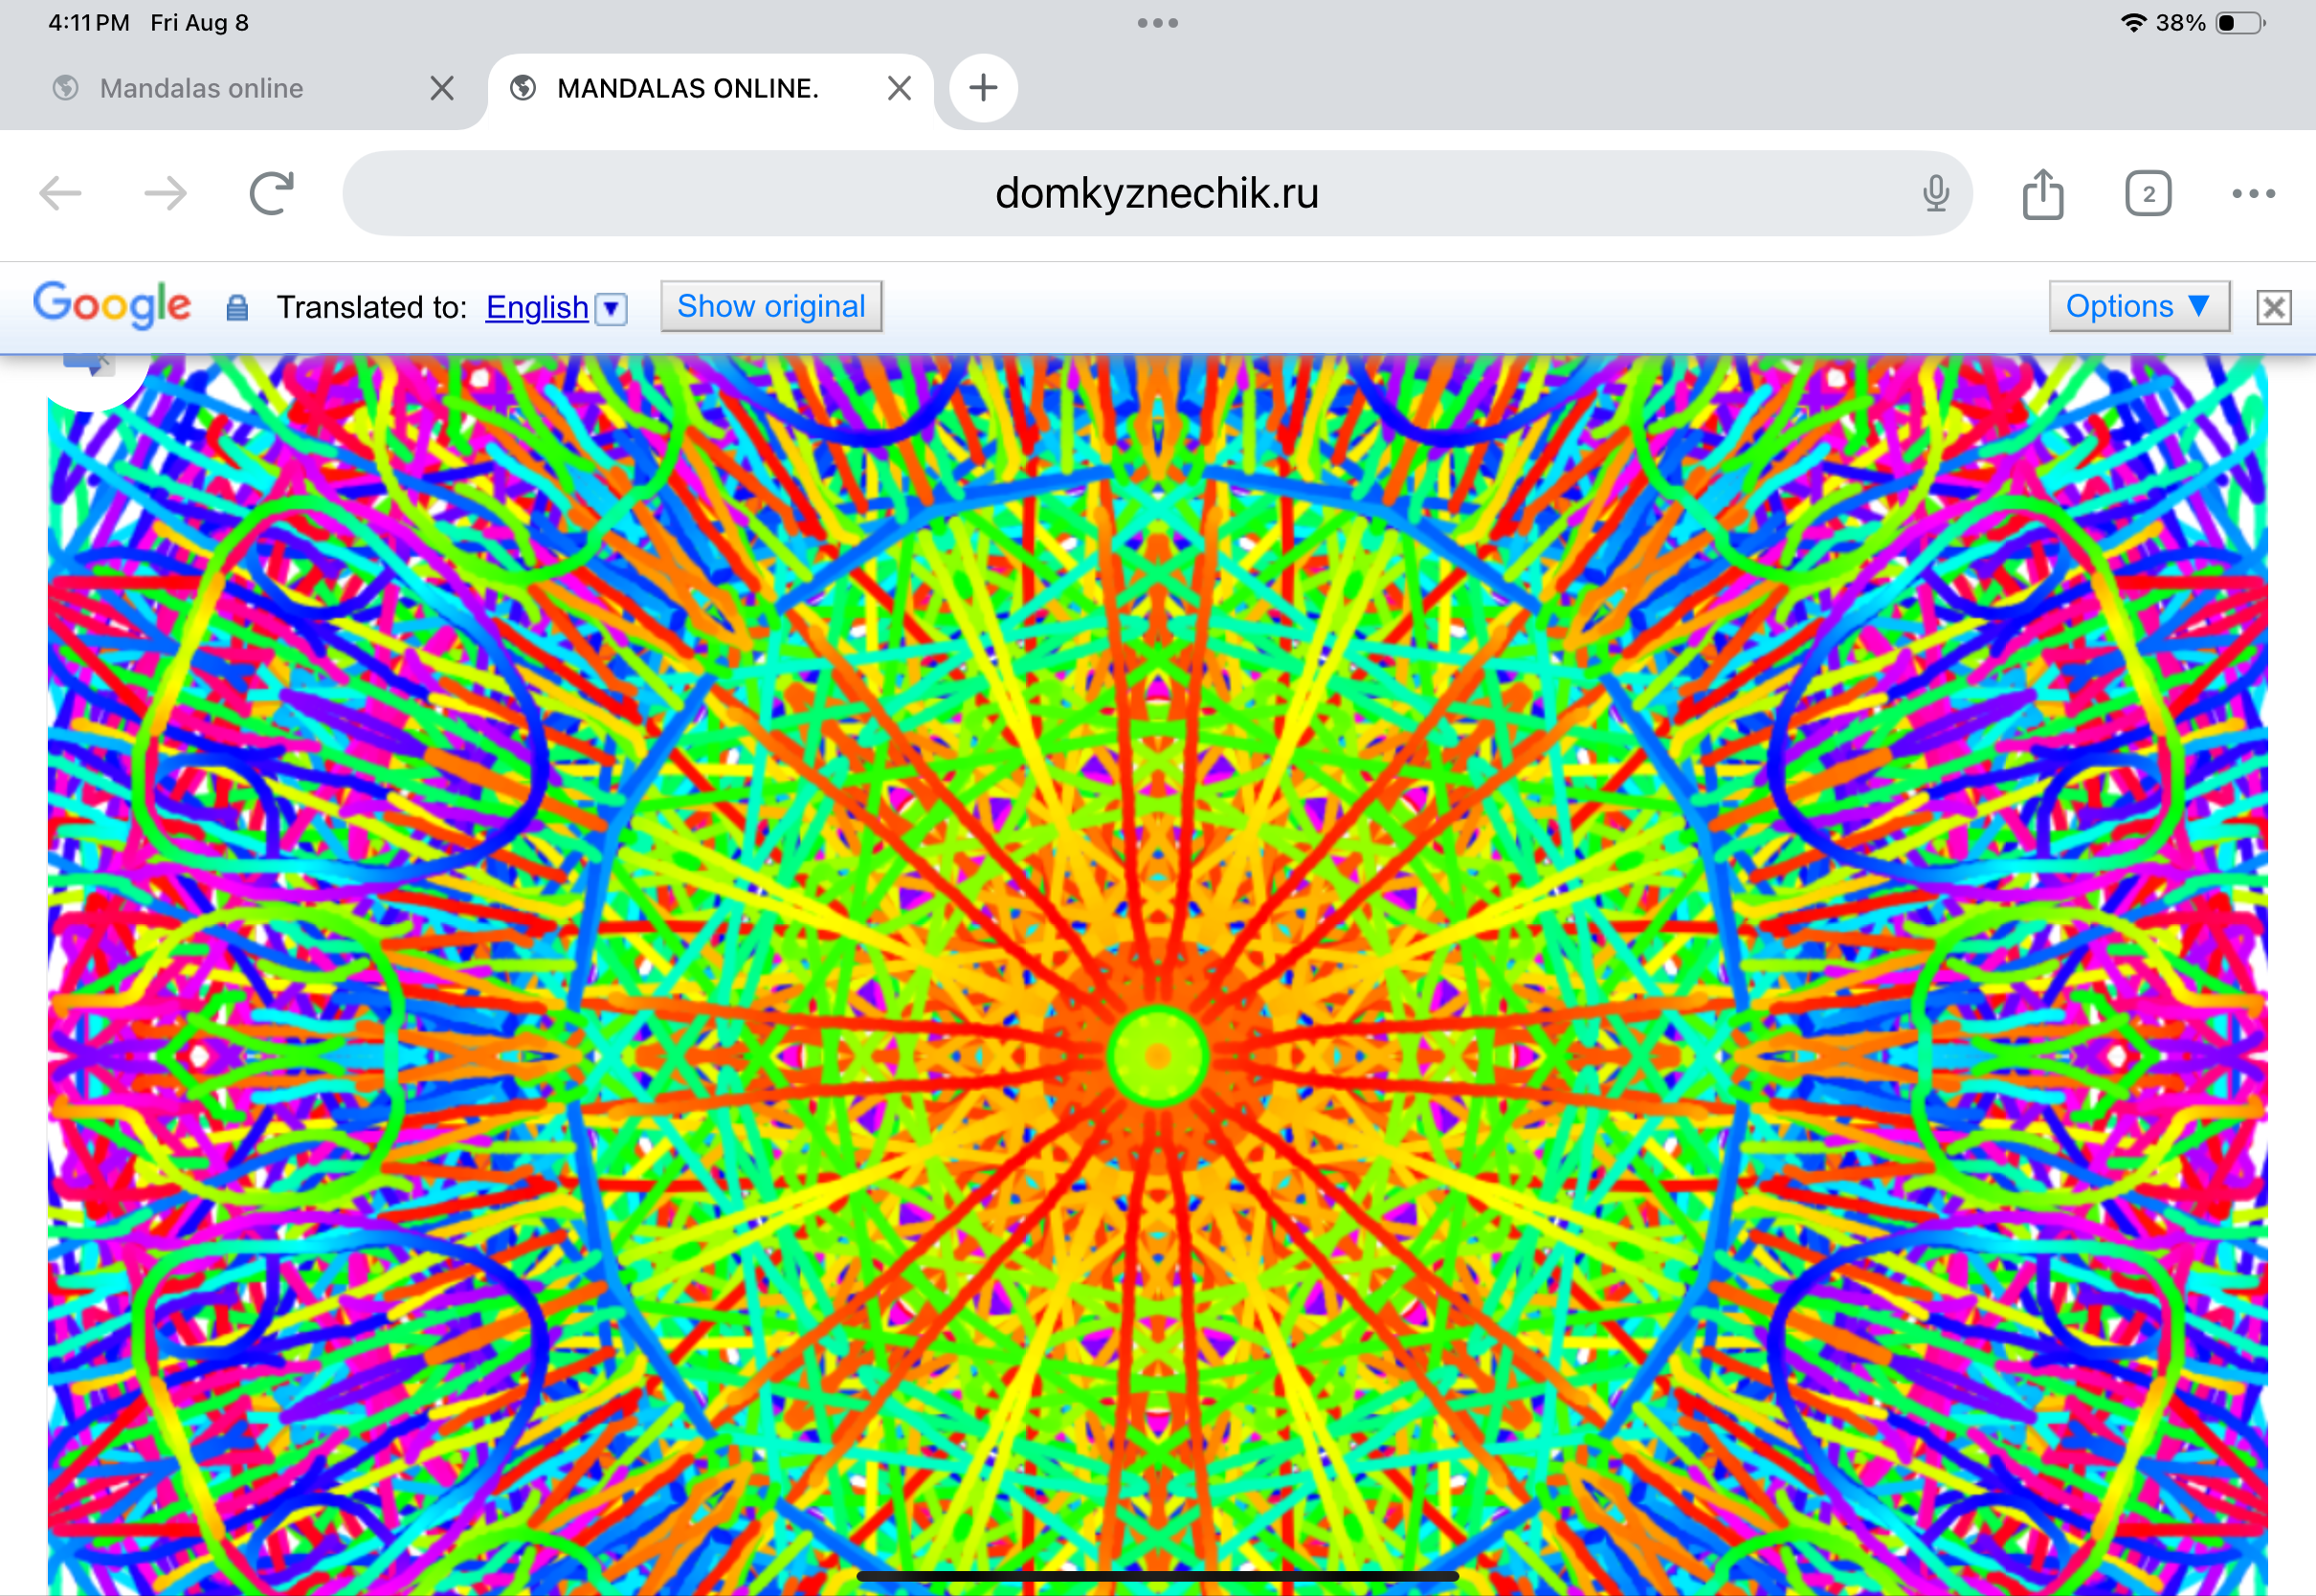Tap the microphone voice search icon
The image size is (2316, 1596).
coord(1935,193)
